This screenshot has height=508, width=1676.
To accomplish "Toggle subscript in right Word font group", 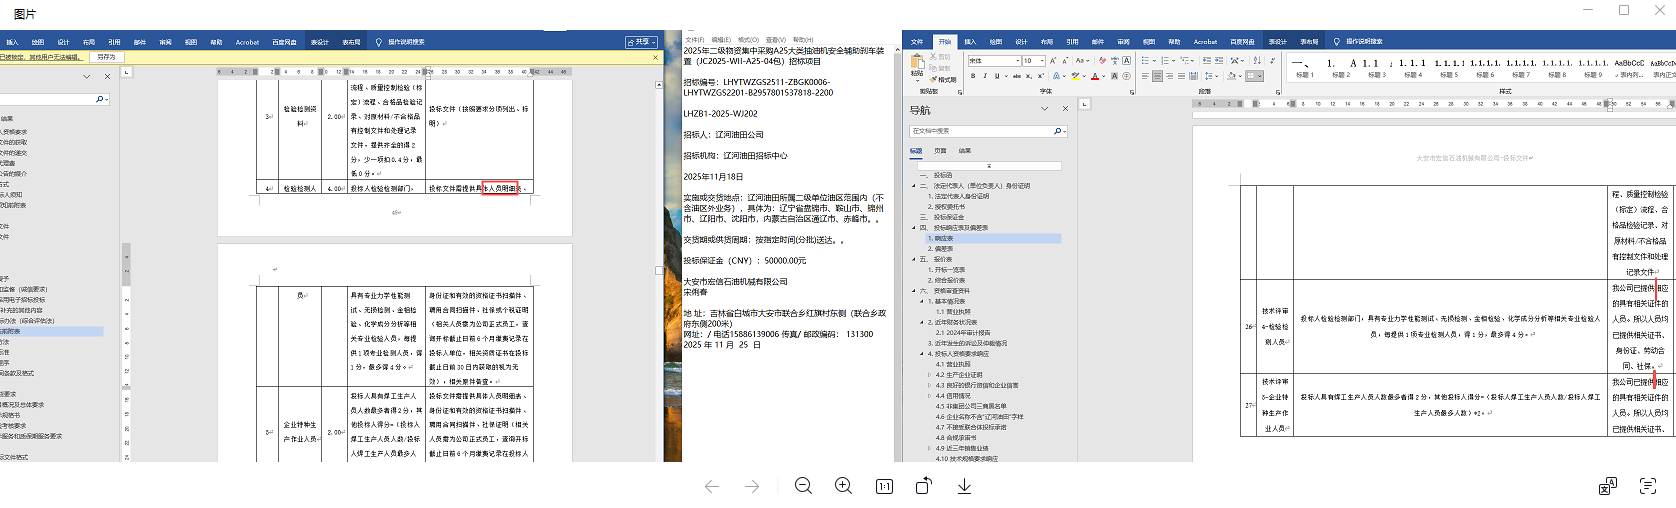I will pyautogui.click(x=1028, y=76).
